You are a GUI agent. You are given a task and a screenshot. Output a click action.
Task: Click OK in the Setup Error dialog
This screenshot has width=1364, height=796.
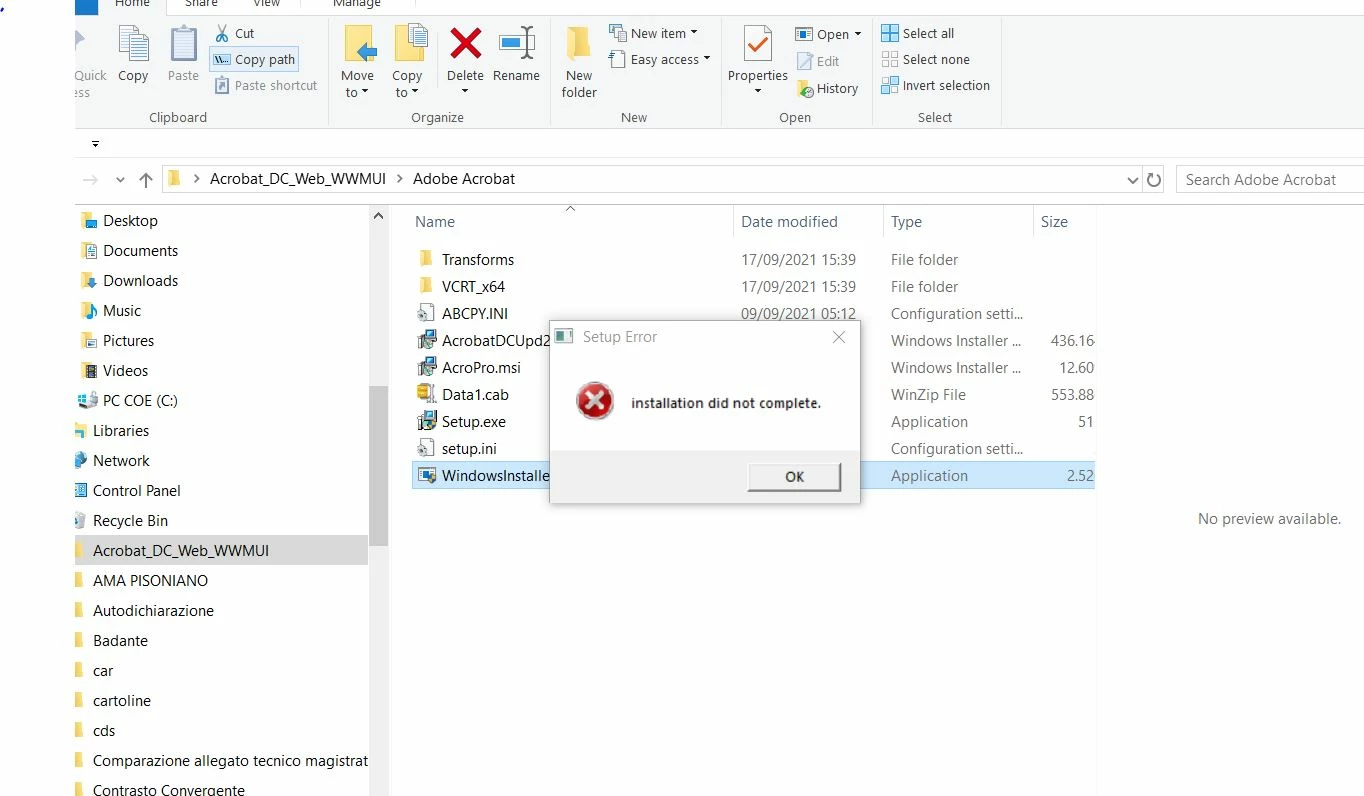coord(794,477)
